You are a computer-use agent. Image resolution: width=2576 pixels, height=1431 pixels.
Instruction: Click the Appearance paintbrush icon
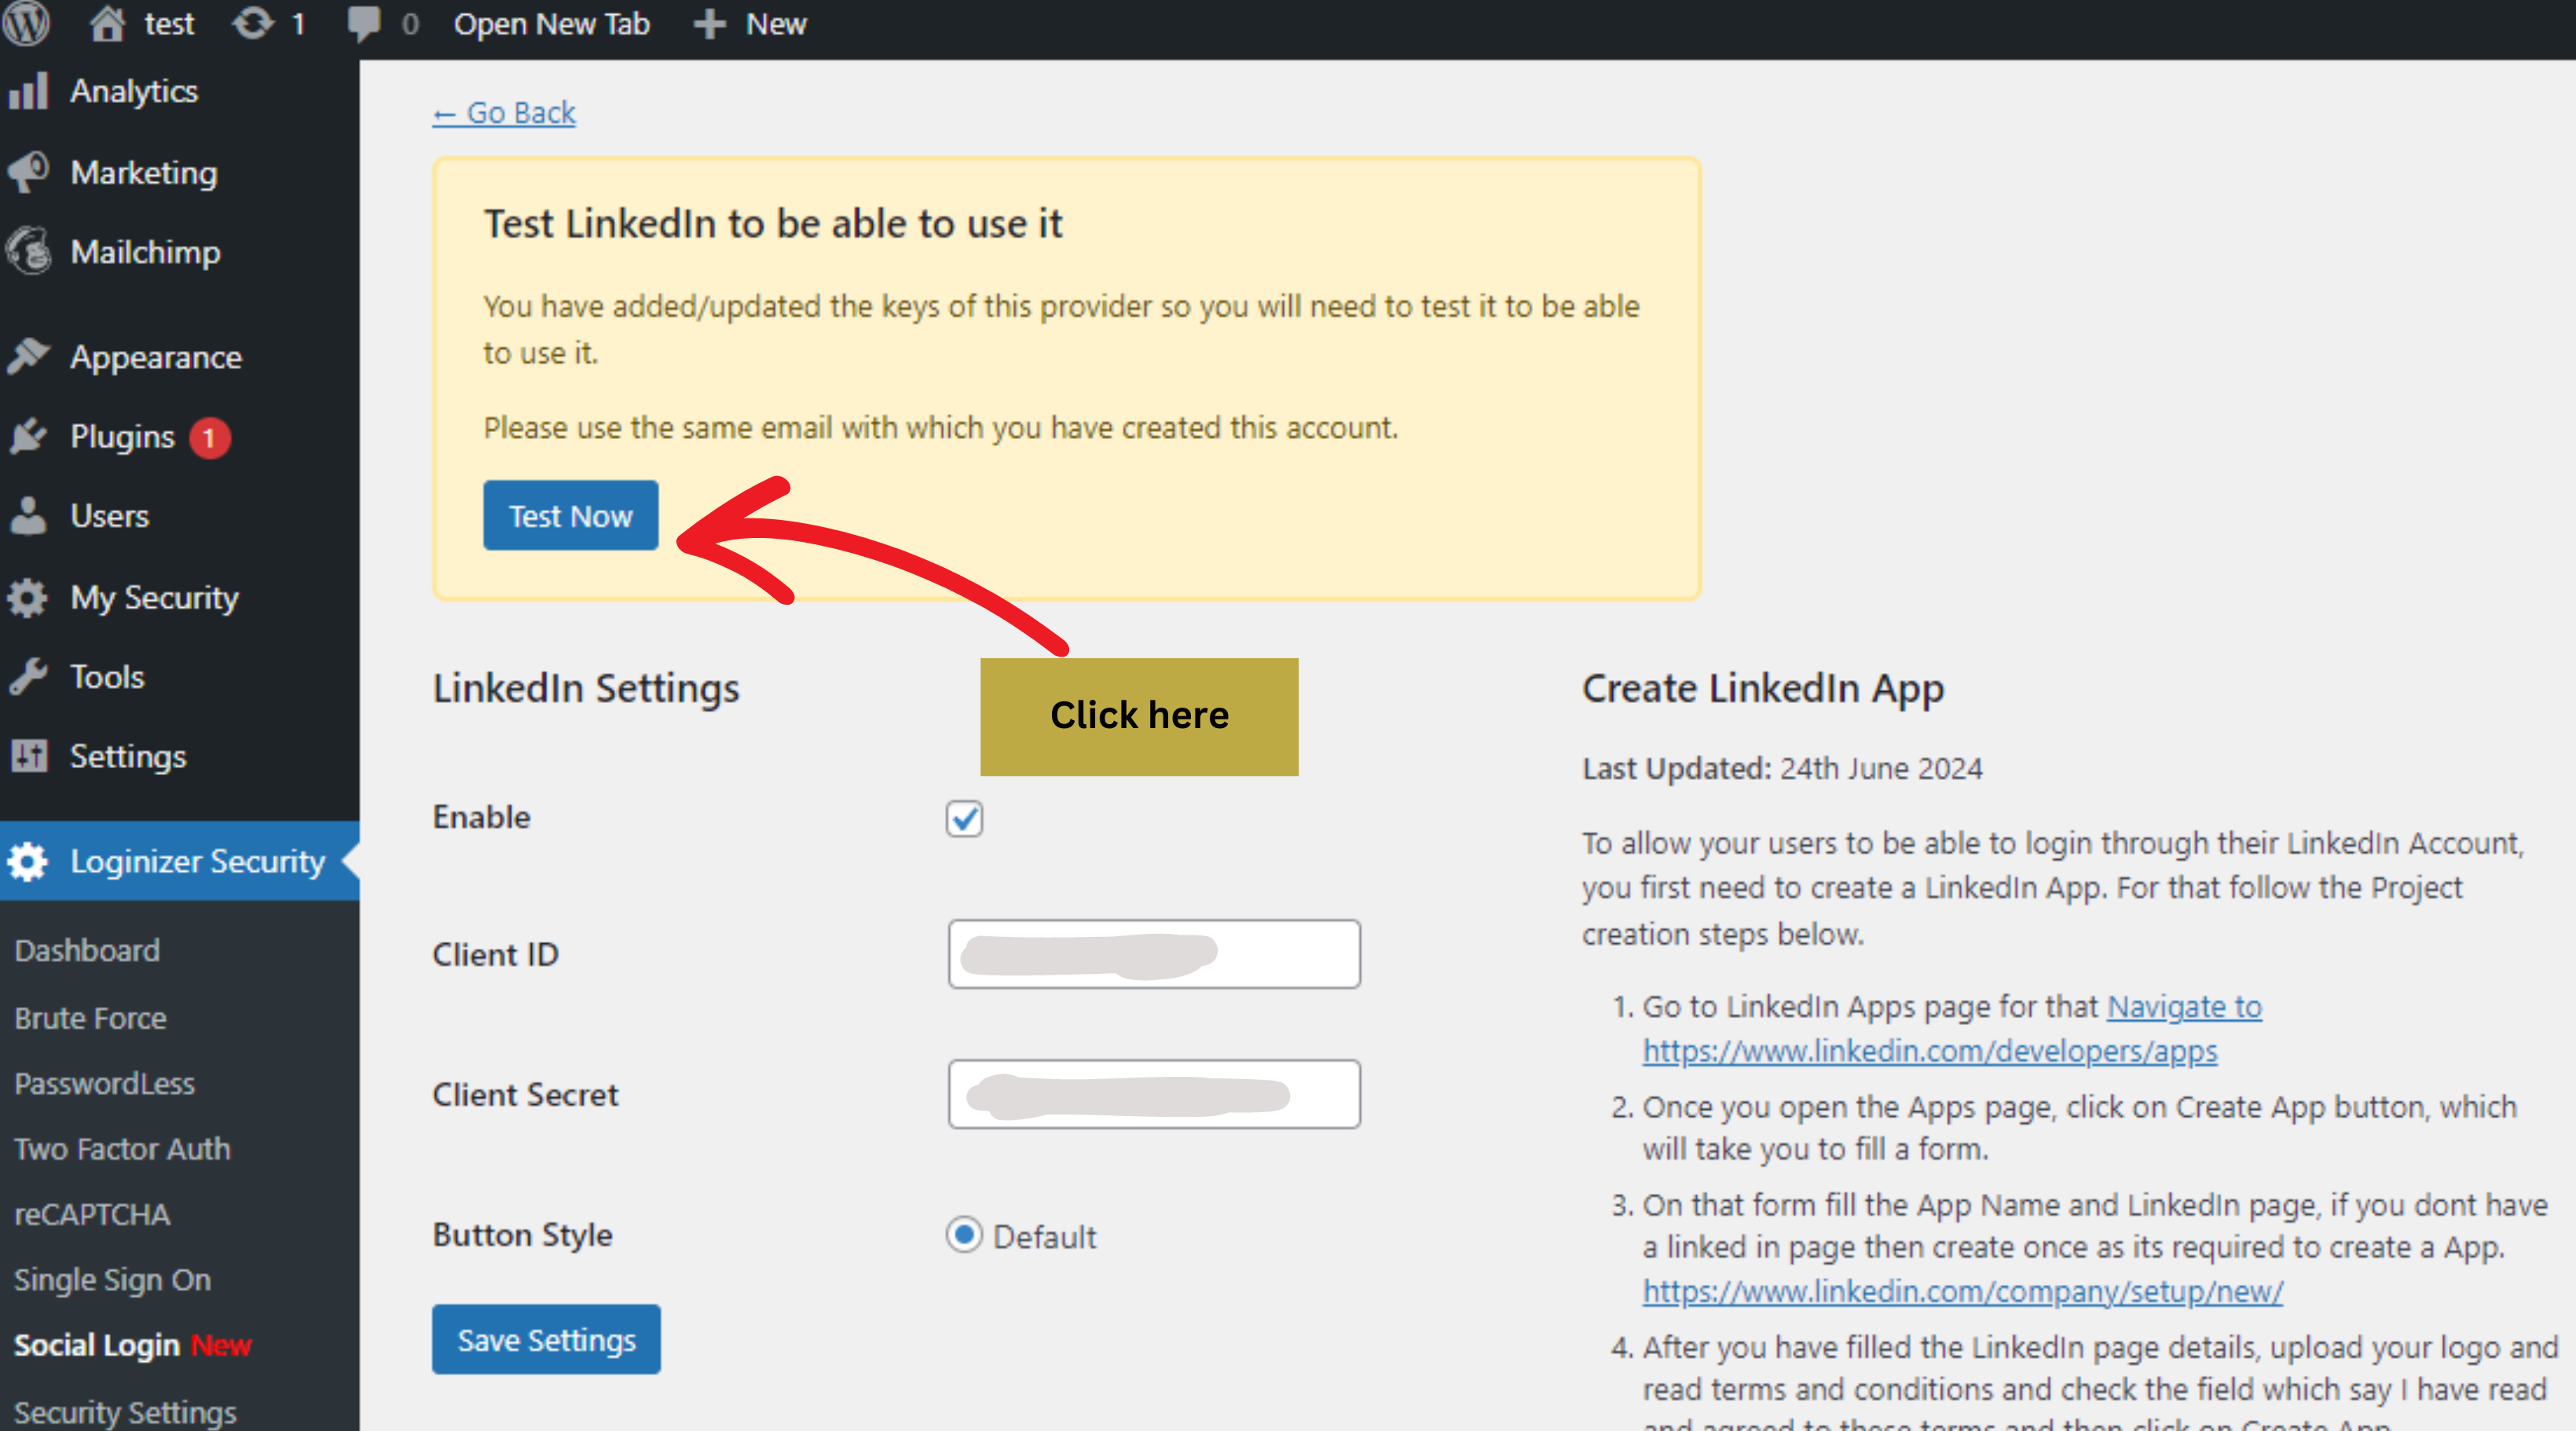click(28, 356)
